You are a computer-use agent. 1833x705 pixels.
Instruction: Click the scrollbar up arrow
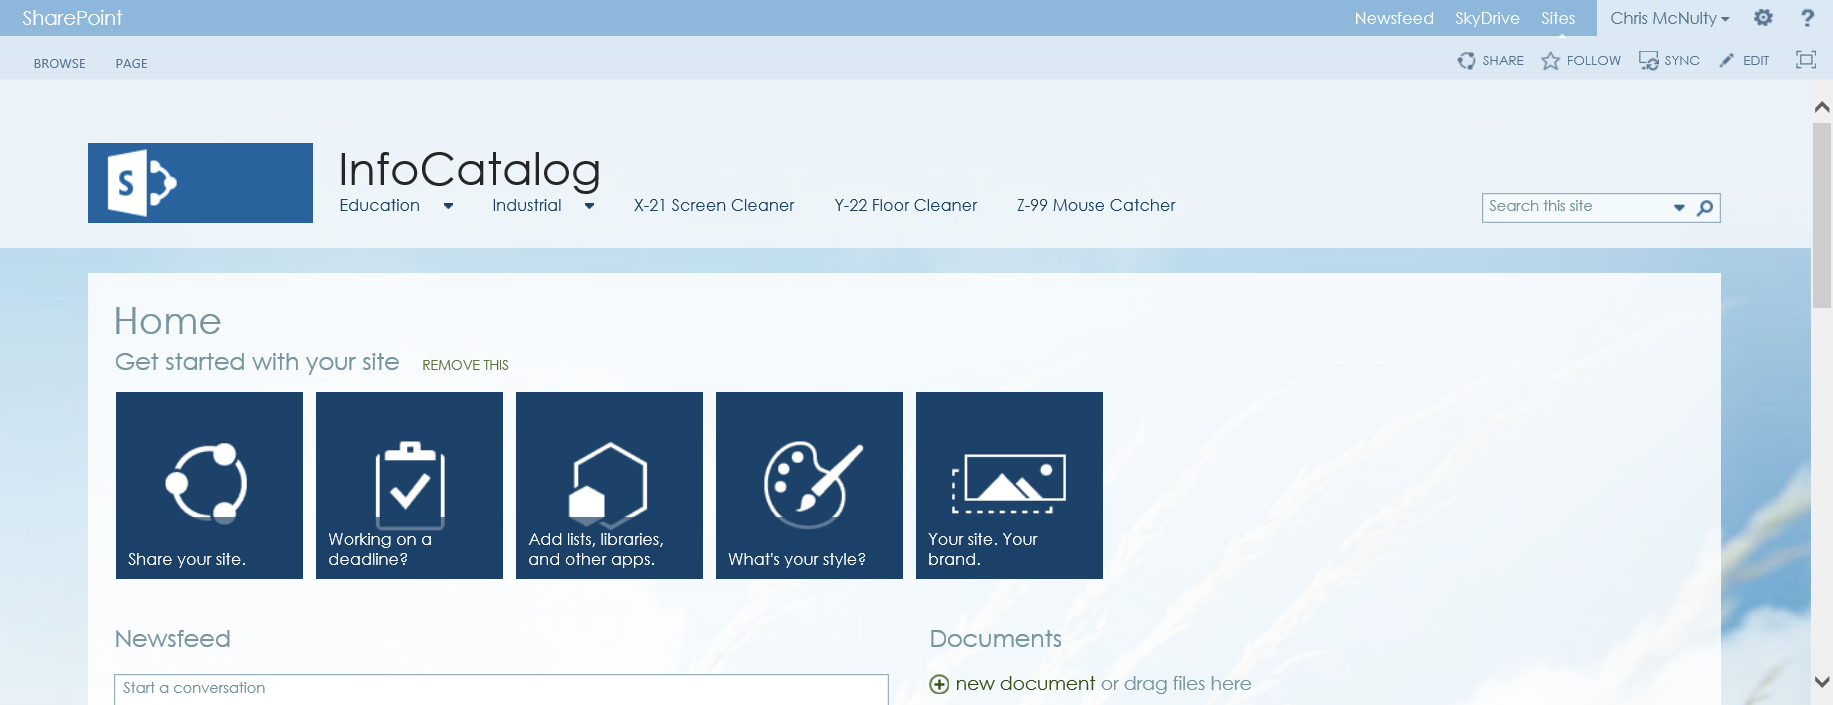[x=1822, y=106]
